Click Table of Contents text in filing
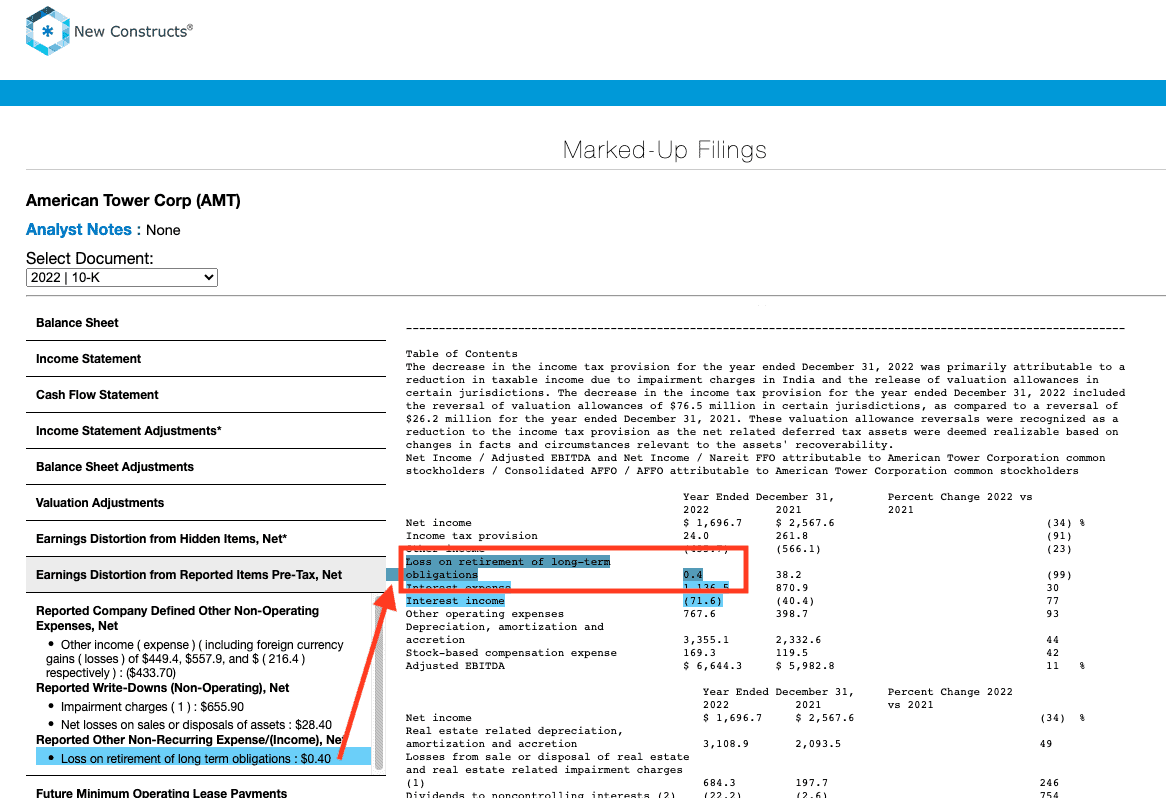 [461, 354]
